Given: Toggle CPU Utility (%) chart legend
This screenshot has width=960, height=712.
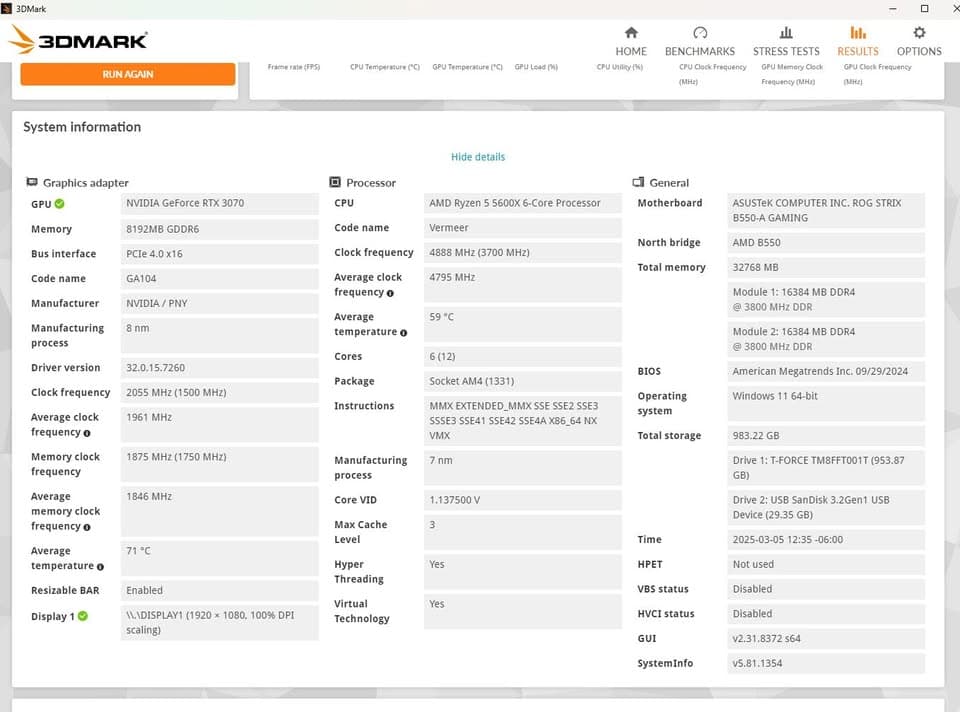Looking at the screenshot, I should tap(620, 67).
